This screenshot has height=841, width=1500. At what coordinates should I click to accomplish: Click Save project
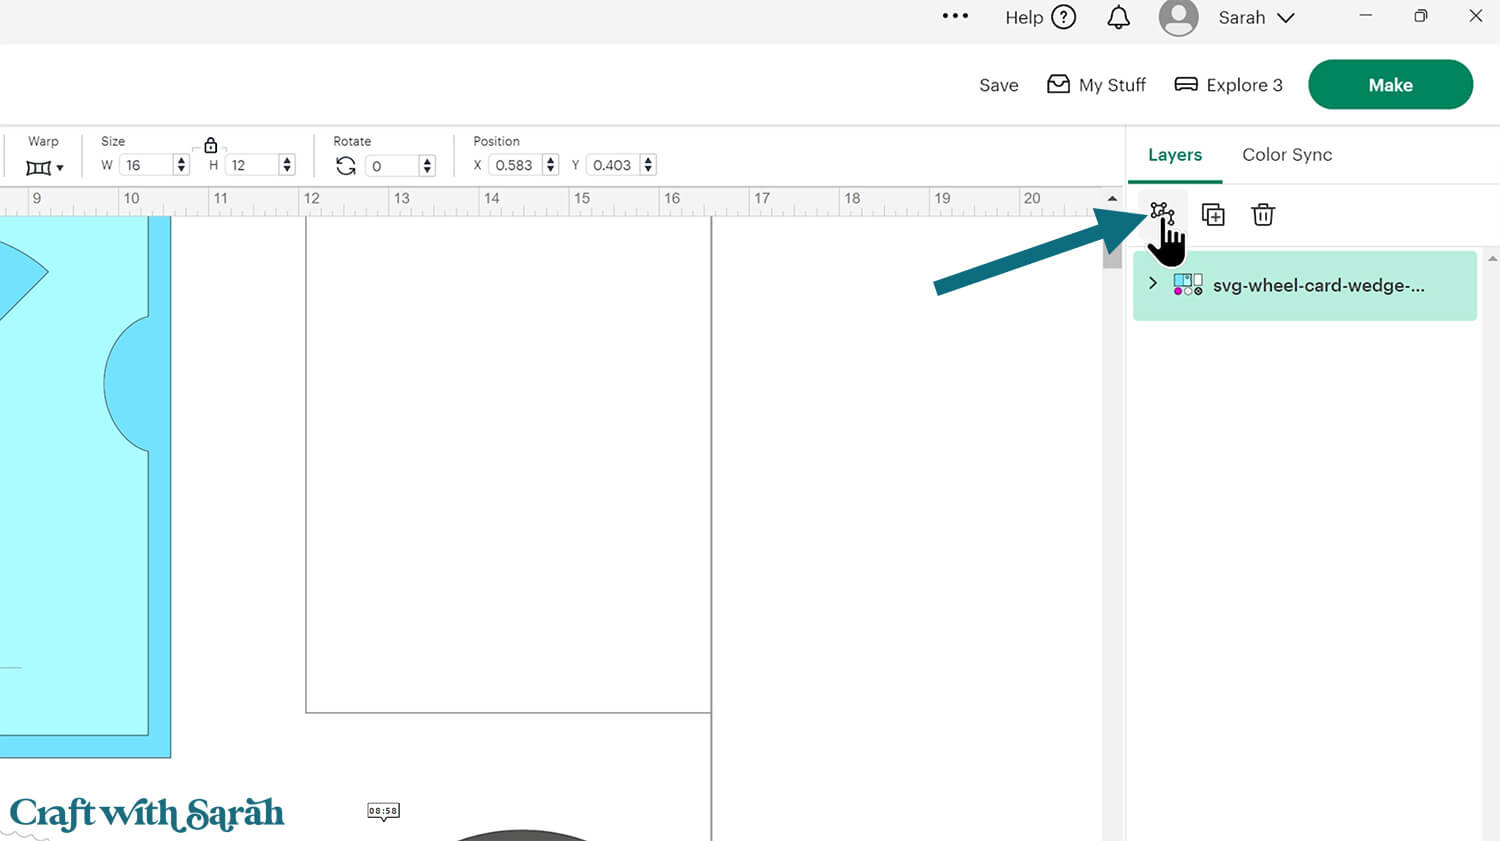998,85
